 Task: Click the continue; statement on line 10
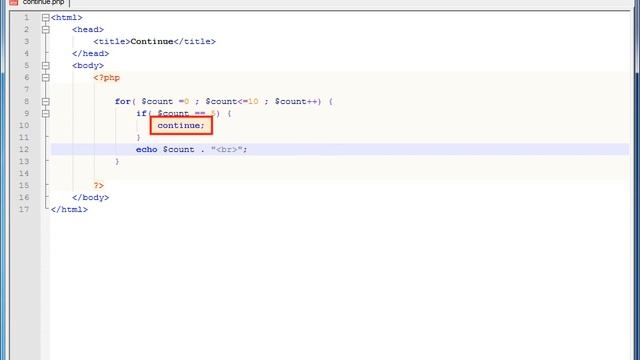(181, 125)
